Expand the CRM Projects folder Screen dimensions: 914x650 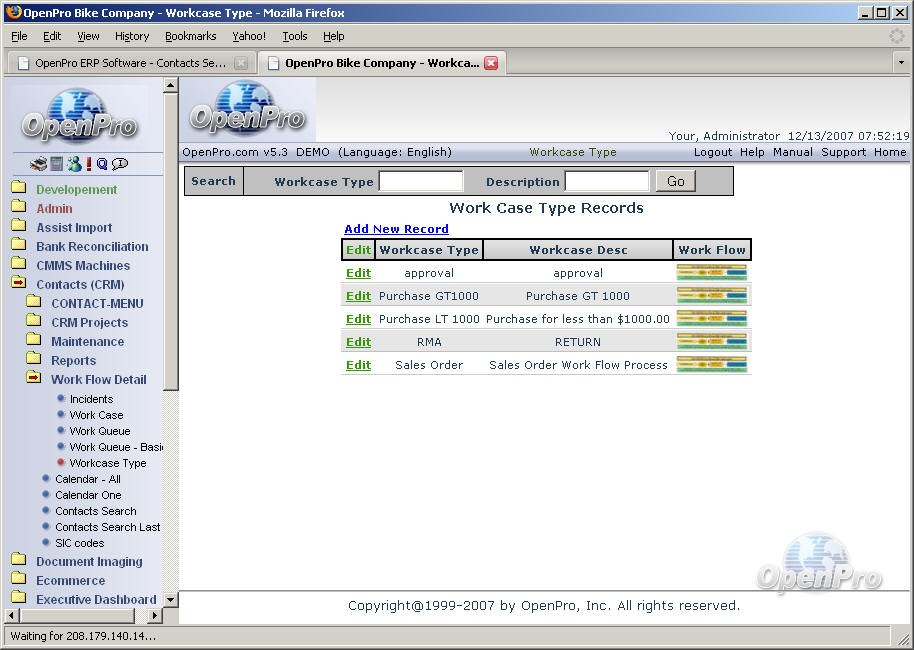coord(34,321)
